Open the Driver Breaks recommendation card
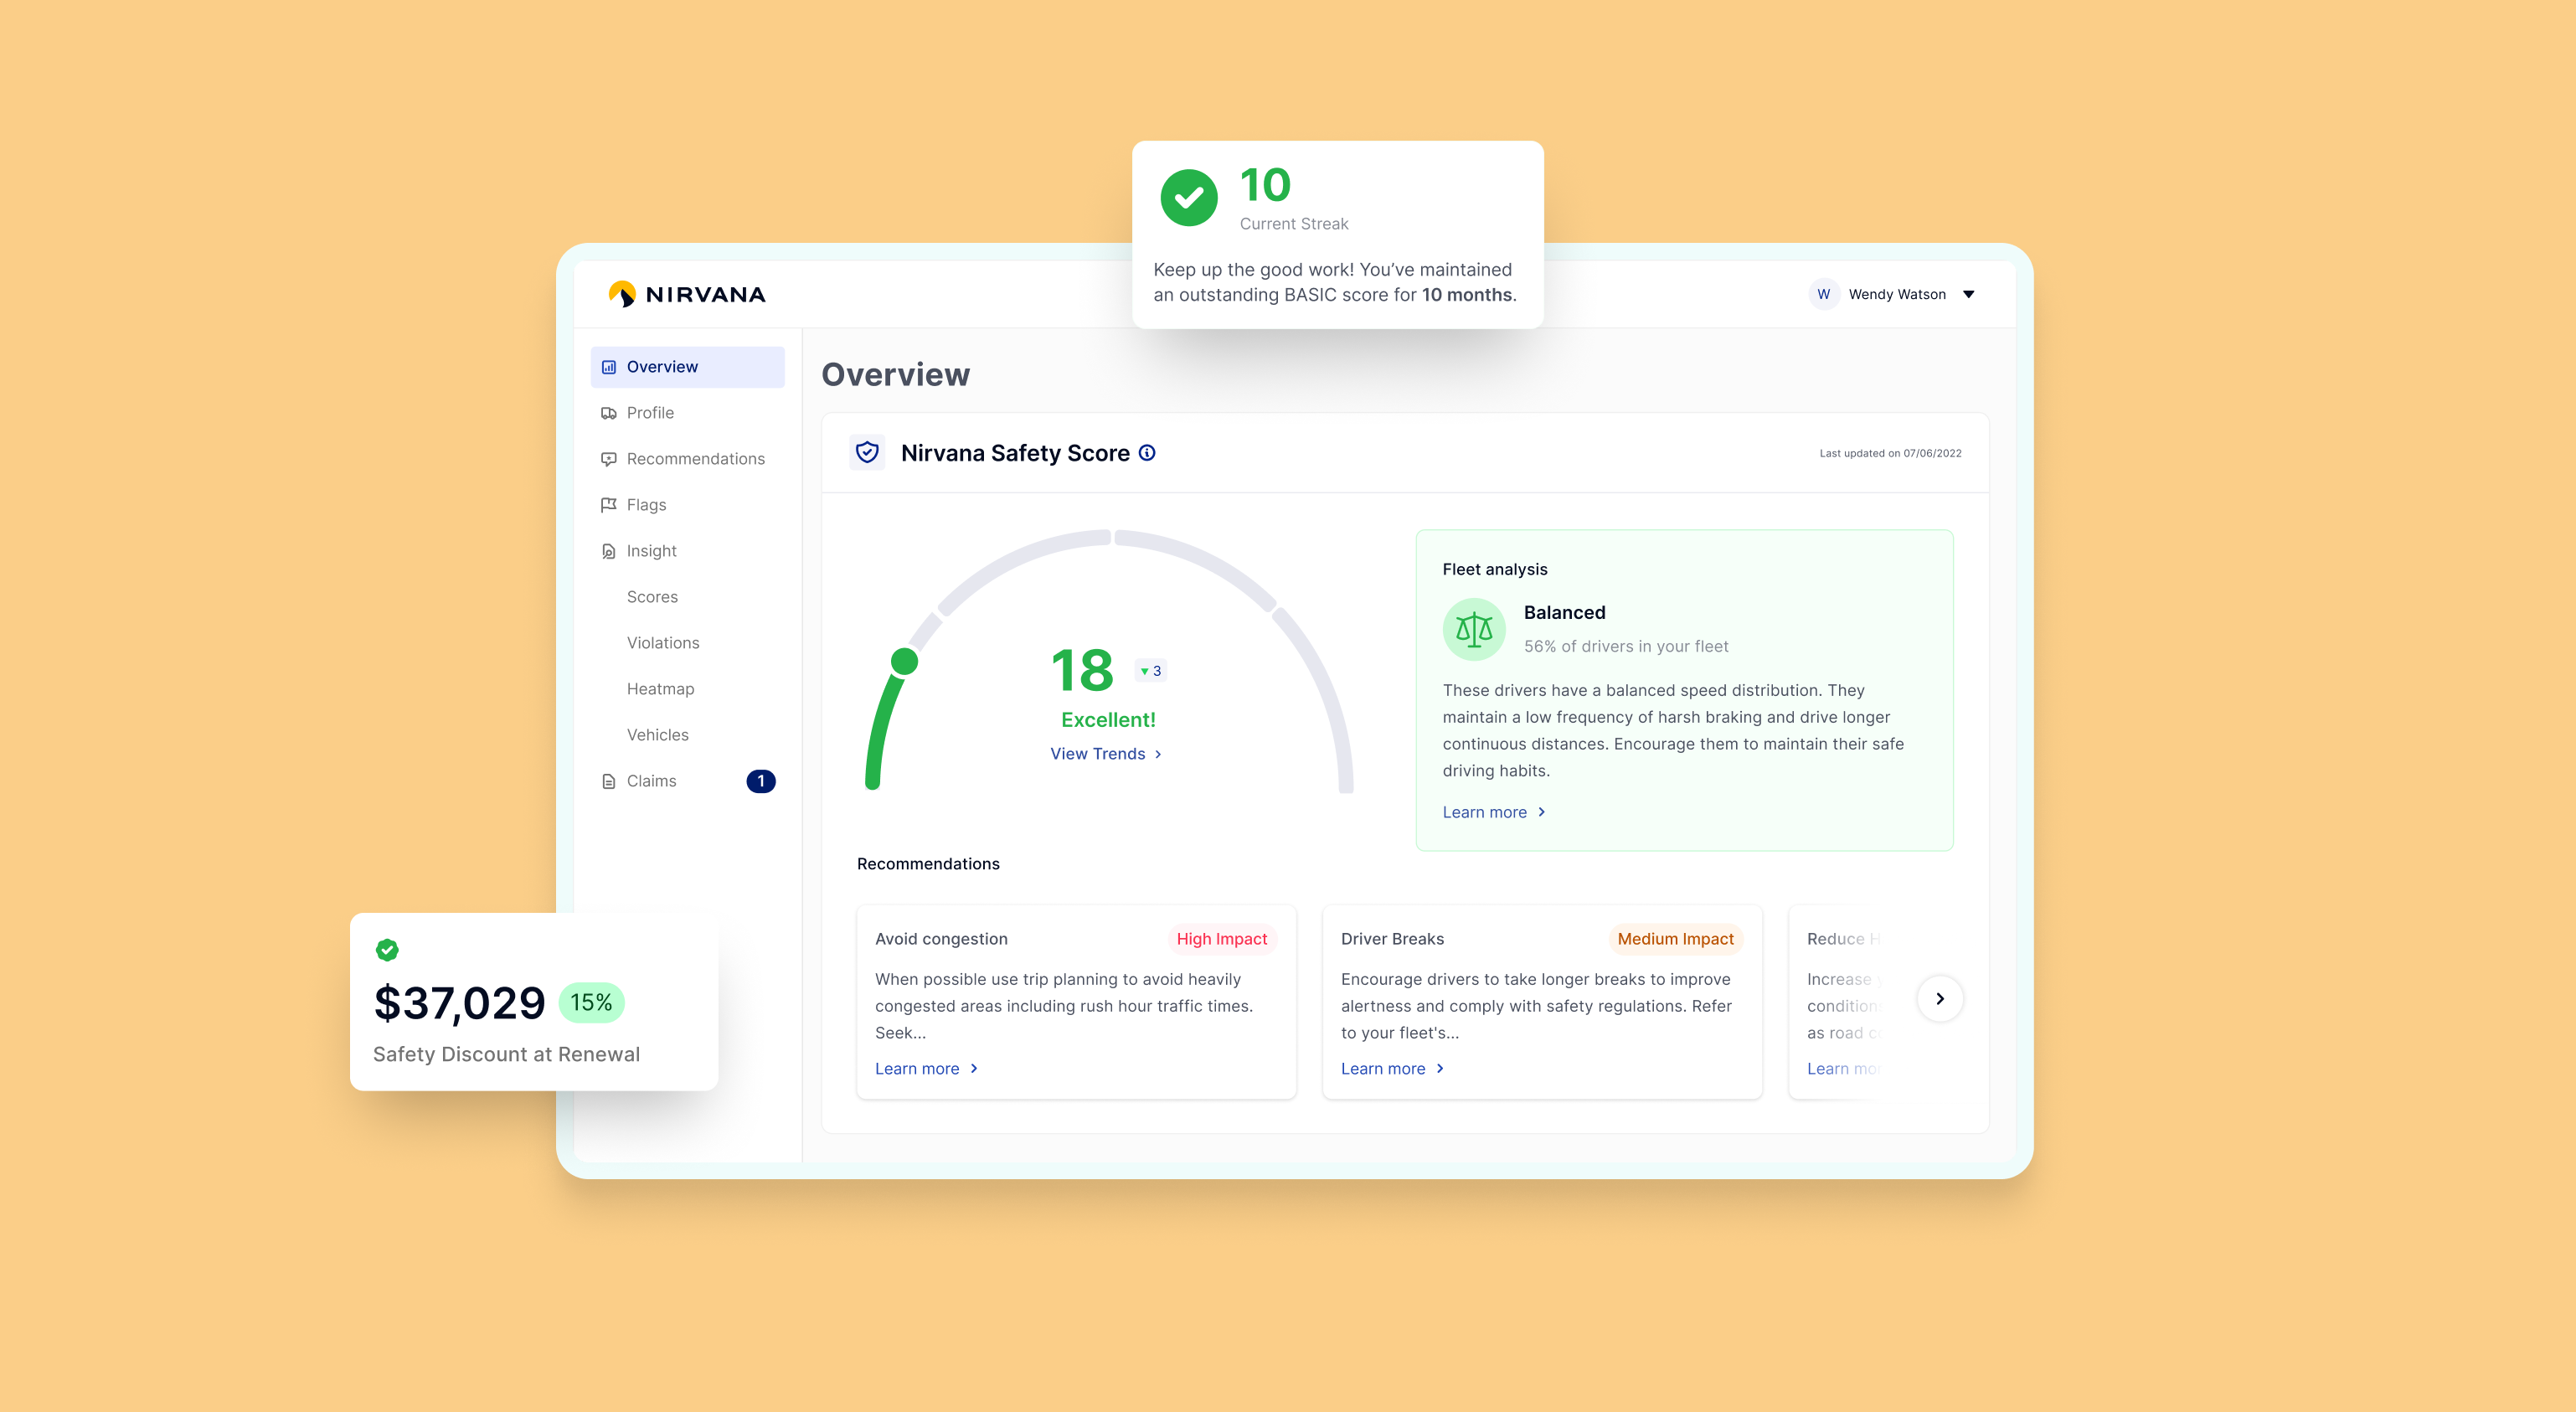Screen dimensions: 2576x1412 coord(1541,1002)
